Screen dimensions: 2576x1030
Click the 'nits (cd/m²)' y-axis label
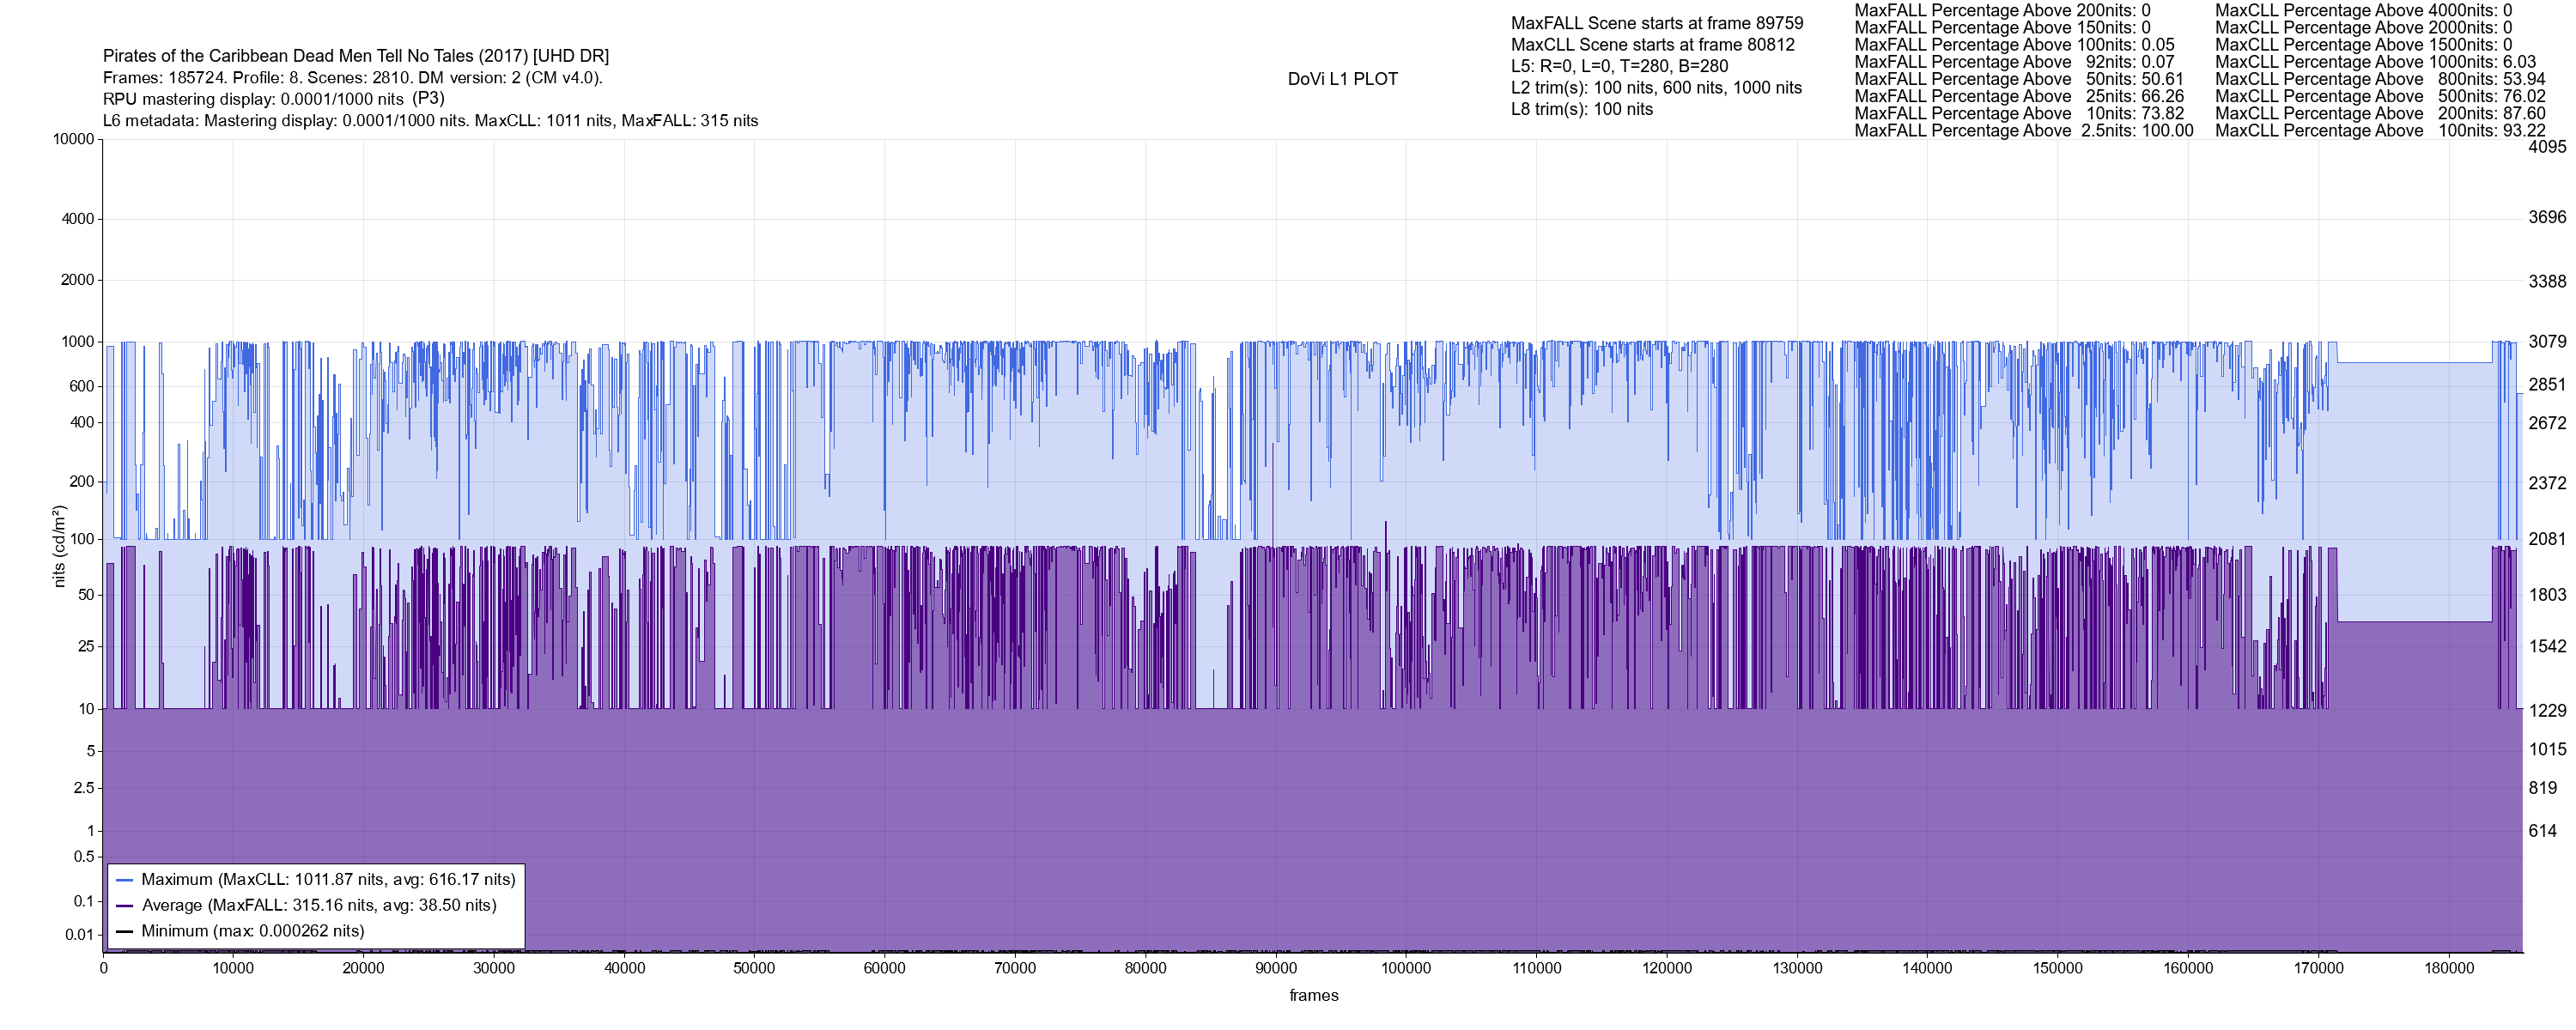[58, 546]
